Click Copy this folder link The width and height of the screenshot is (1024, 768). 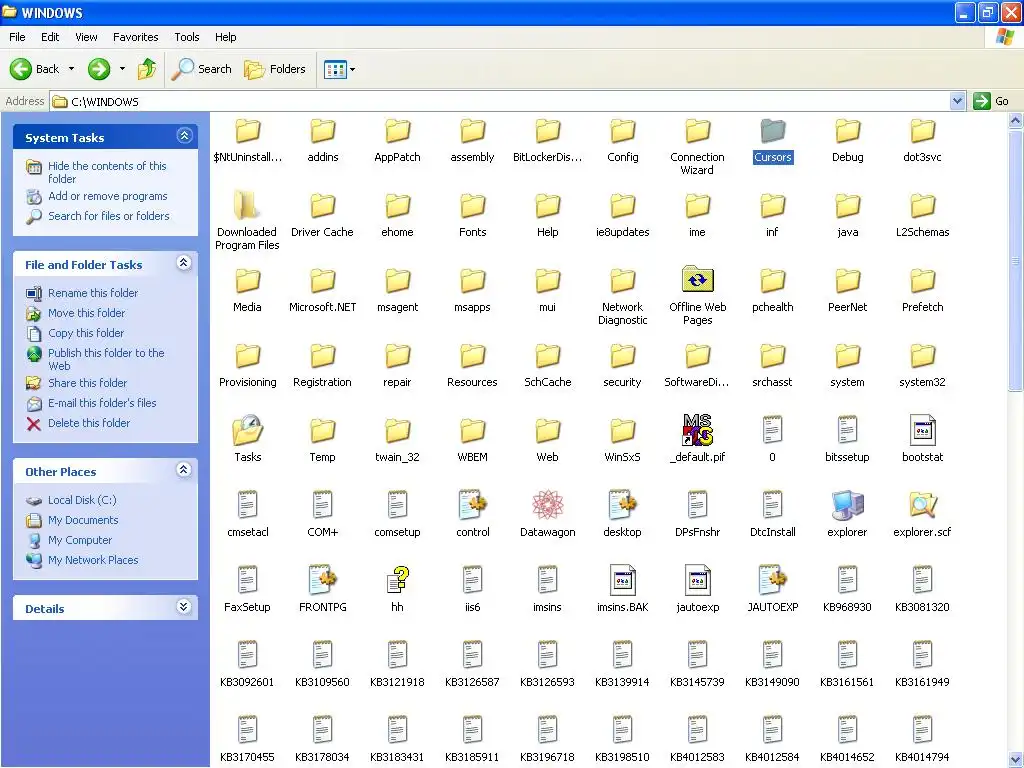tap(86, 333)
